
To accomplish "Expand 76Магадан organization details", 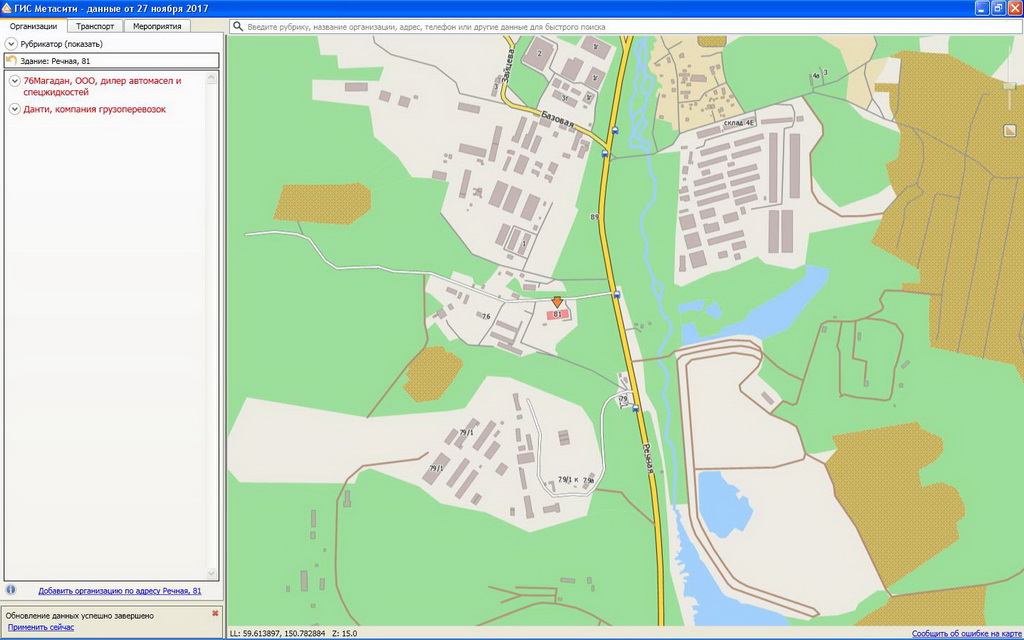I will (15, 81).
